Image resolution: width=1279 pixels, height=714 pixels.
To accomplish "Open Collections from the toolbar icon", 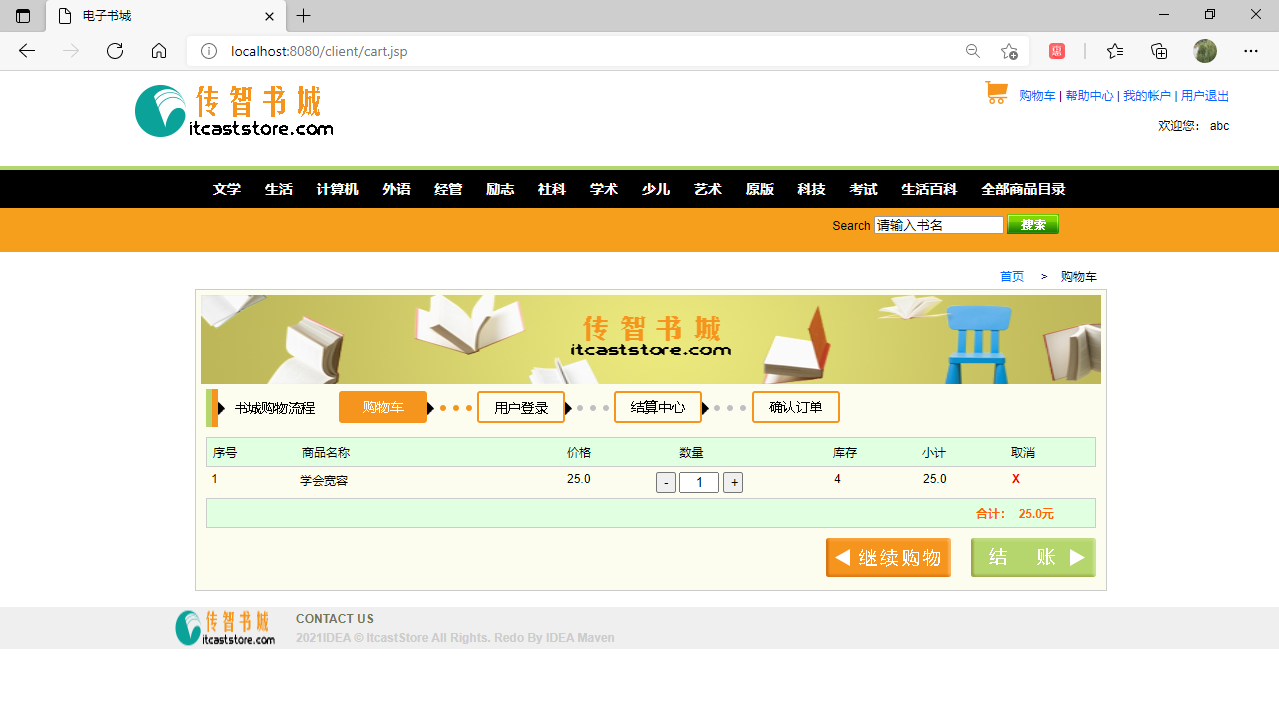I will (x=1158, y=51).
